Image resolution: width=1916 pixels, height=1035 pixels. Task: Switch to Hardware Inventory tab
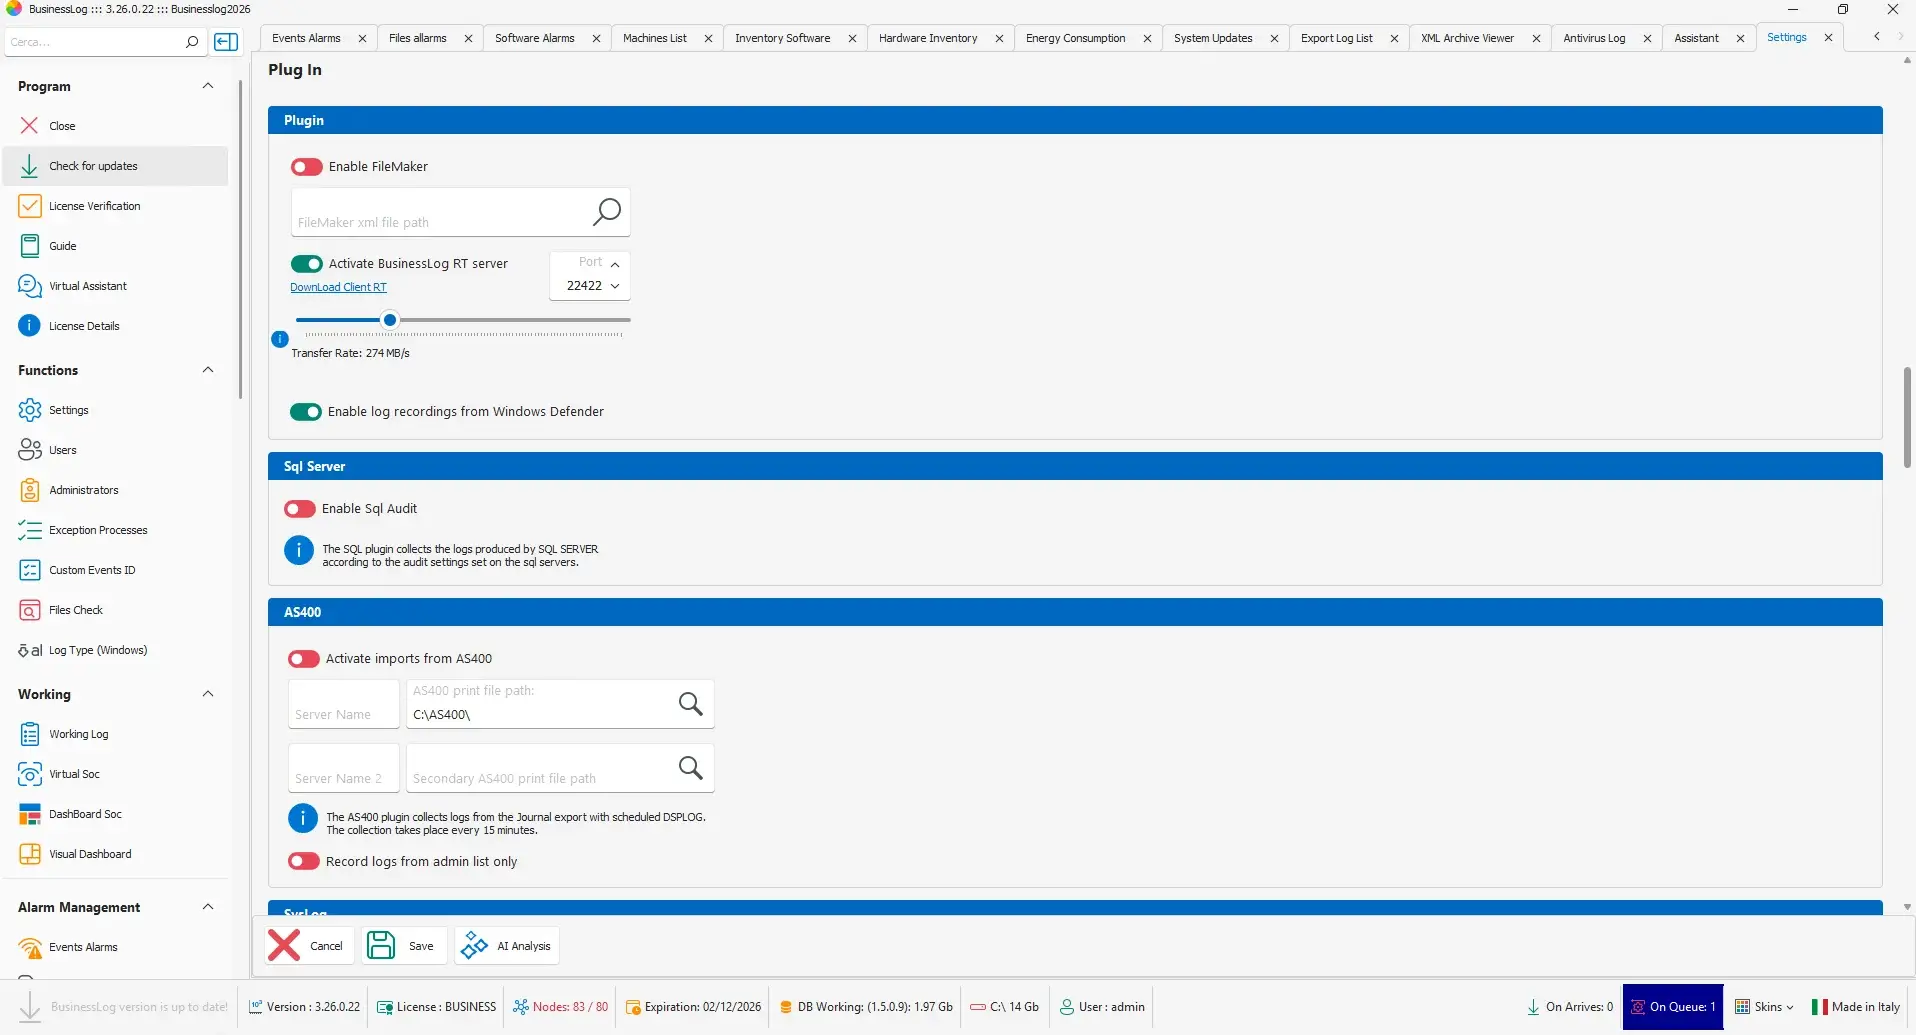click(x=928, y=38)
